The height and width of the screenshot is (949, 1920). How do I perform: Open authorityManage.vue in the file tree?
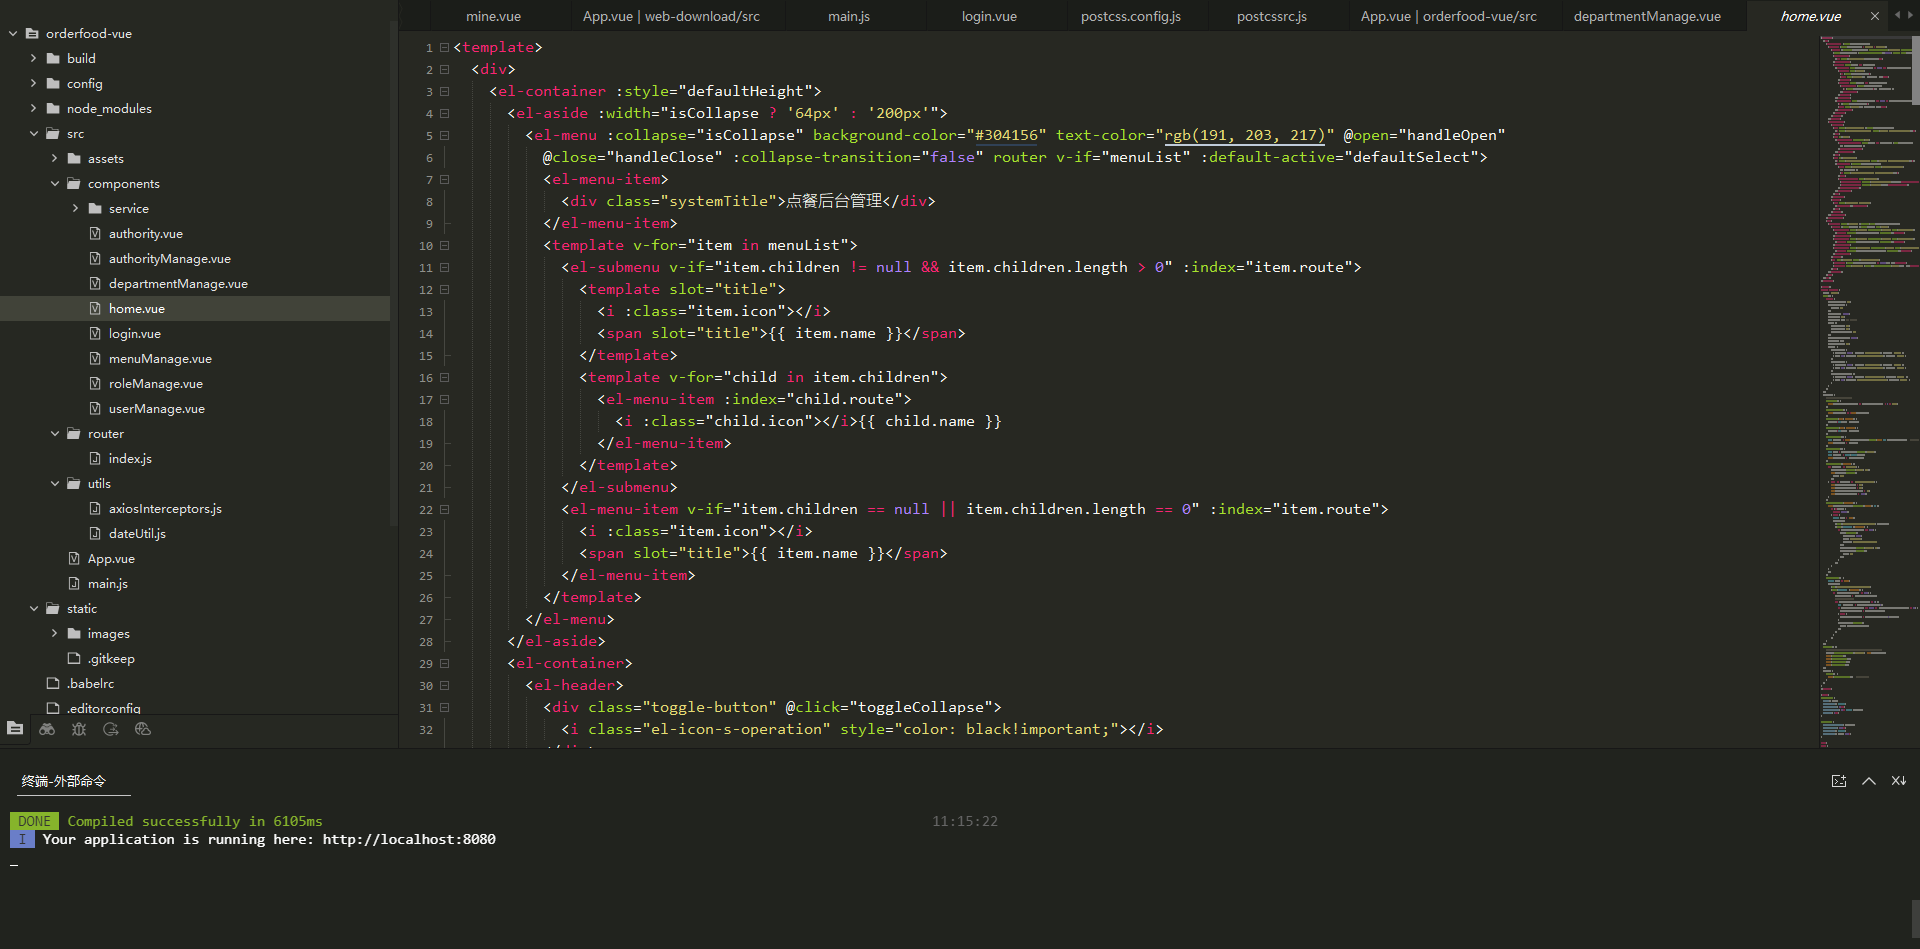170,259
